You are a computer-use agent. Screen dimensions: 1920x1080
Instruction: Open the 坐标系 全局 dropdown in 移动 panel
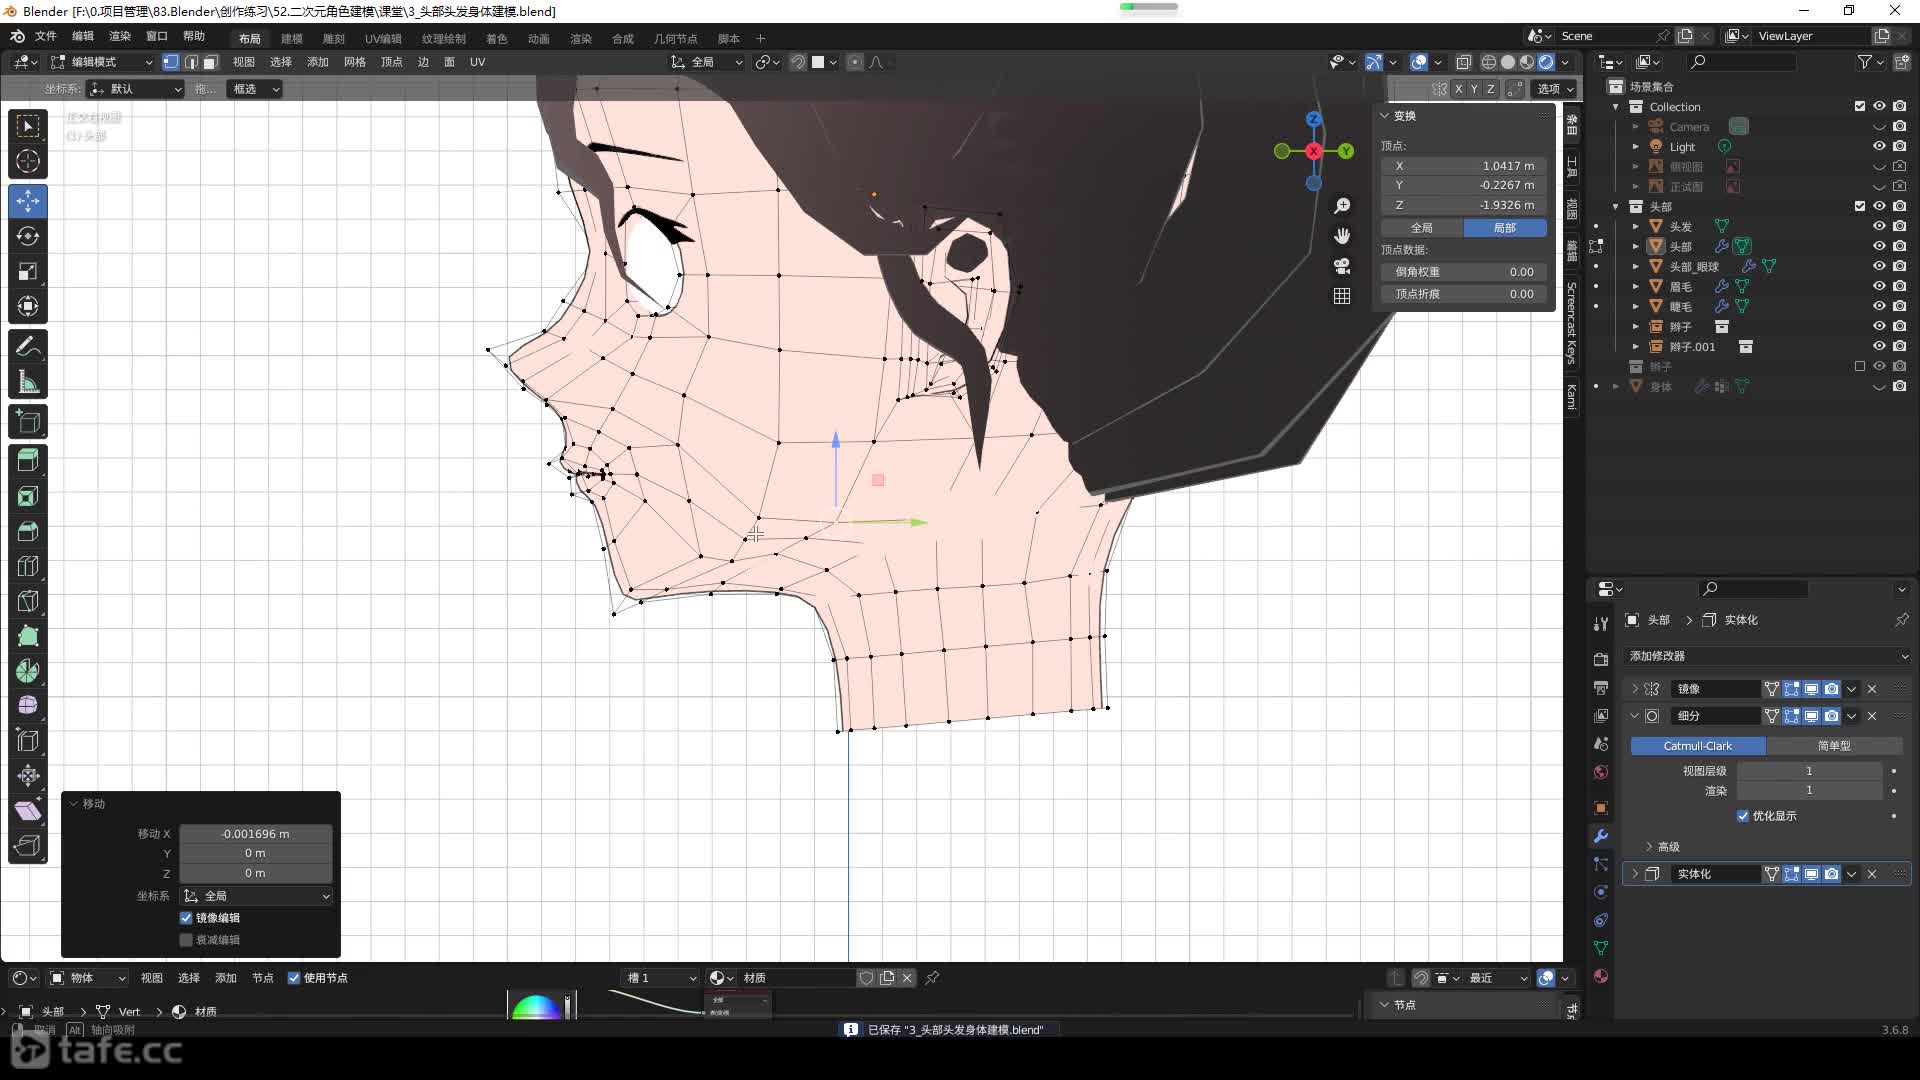click(x=256, y=896)
